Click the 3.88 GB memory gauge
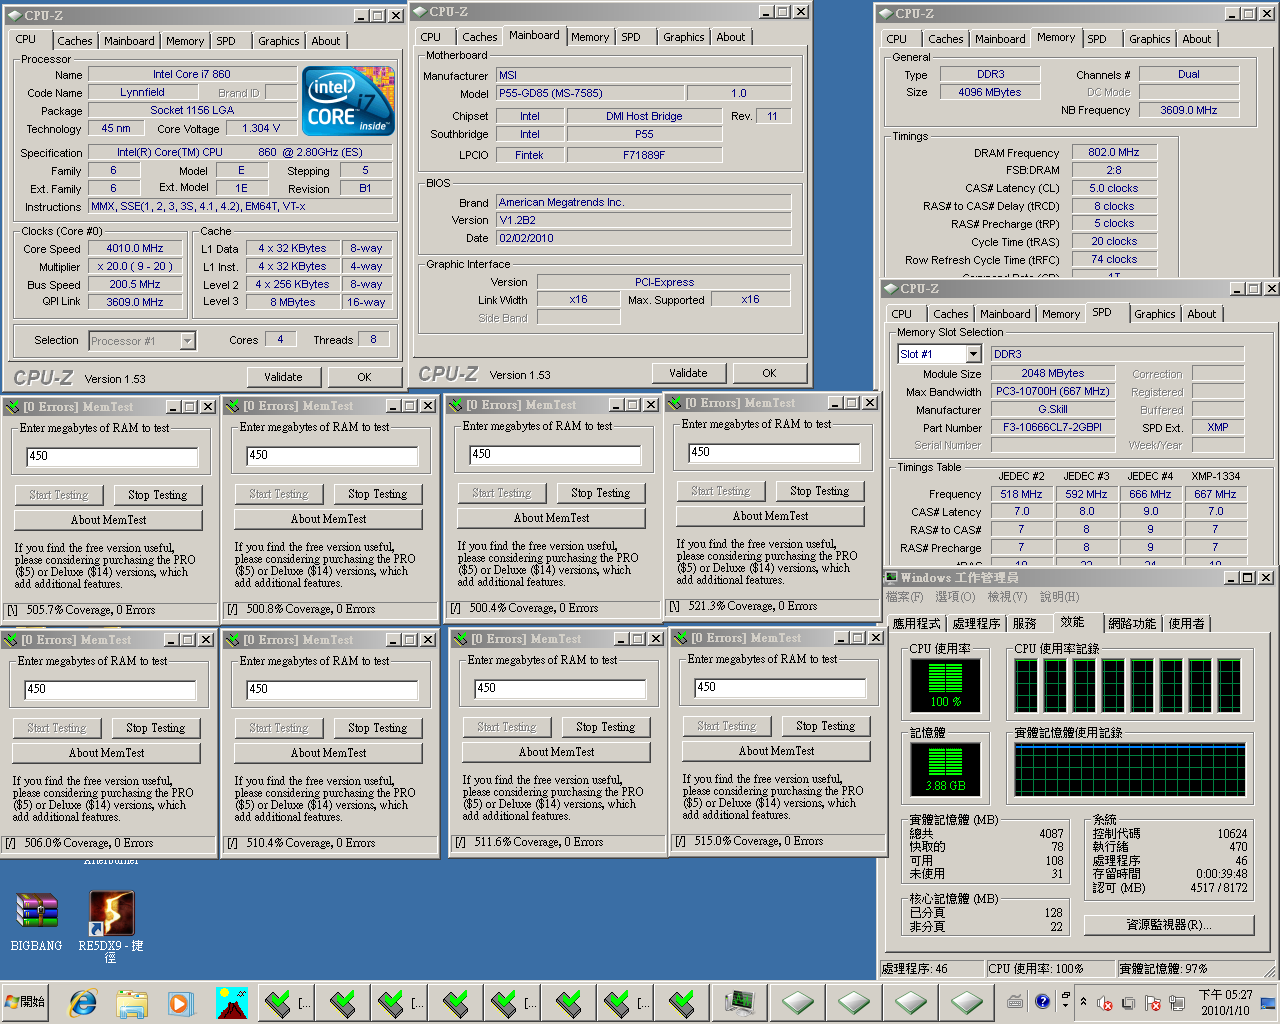The image size is (1280, 1024). pyautogui.click(x=945, y=769)
